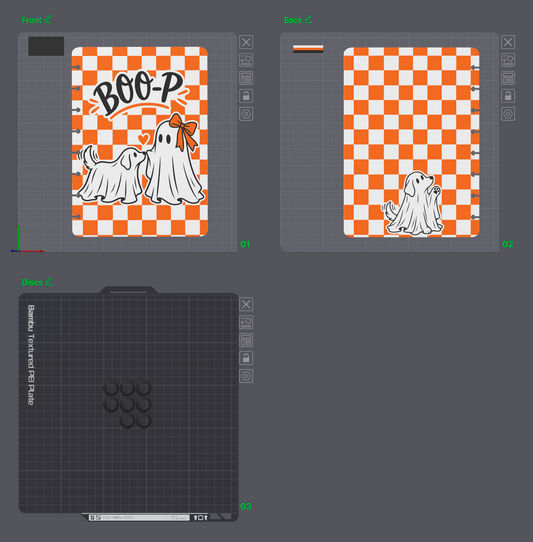Arrange objects on the Discs plate
Viewport: 533px width, 542px height.
pyautogui.click(x=246, y=340)
